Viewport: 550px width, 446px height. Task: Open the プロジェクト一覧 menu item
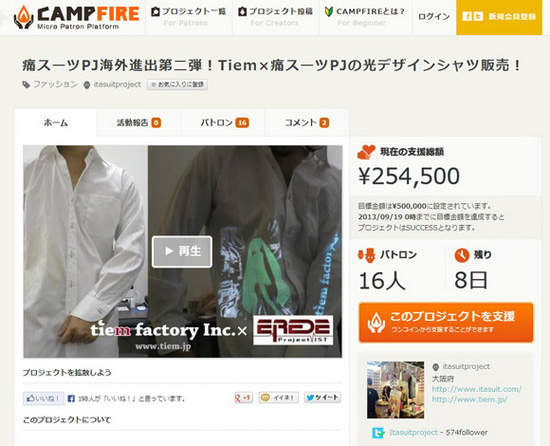click(x=188, y=16)
